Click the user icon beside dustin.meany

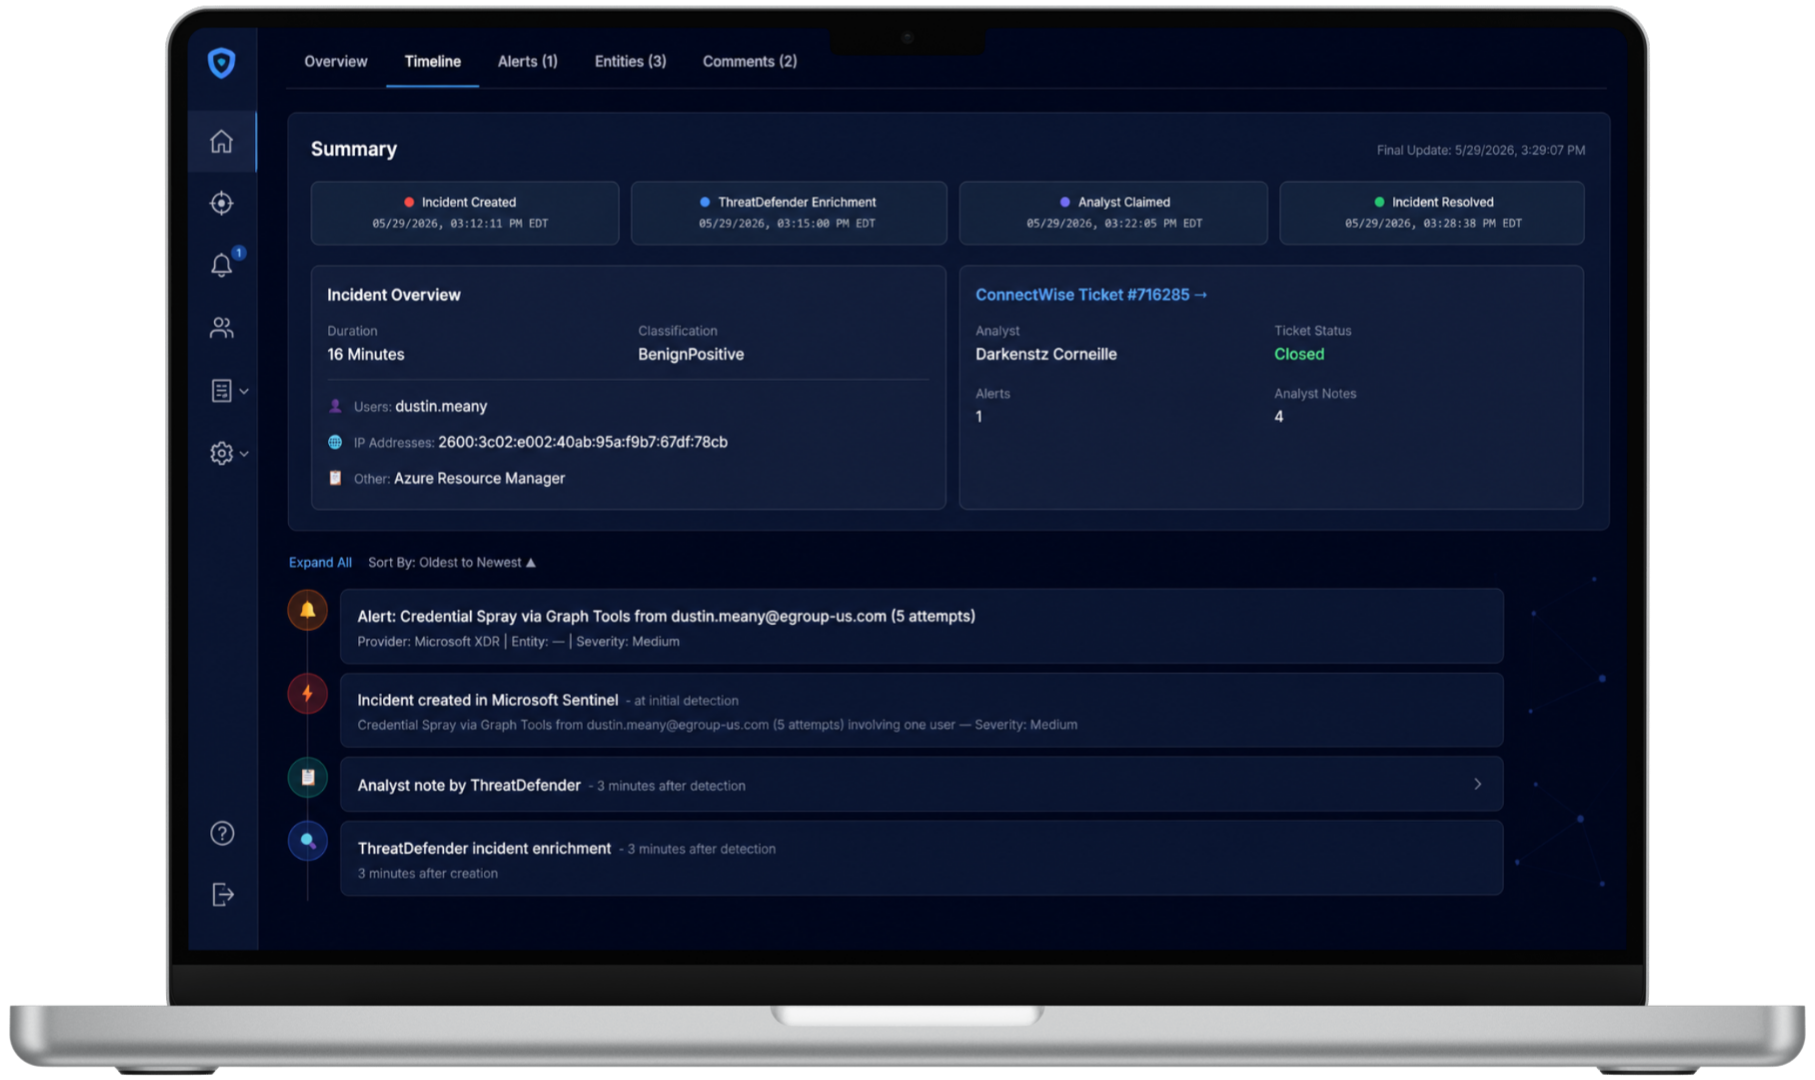click(335, 406)
